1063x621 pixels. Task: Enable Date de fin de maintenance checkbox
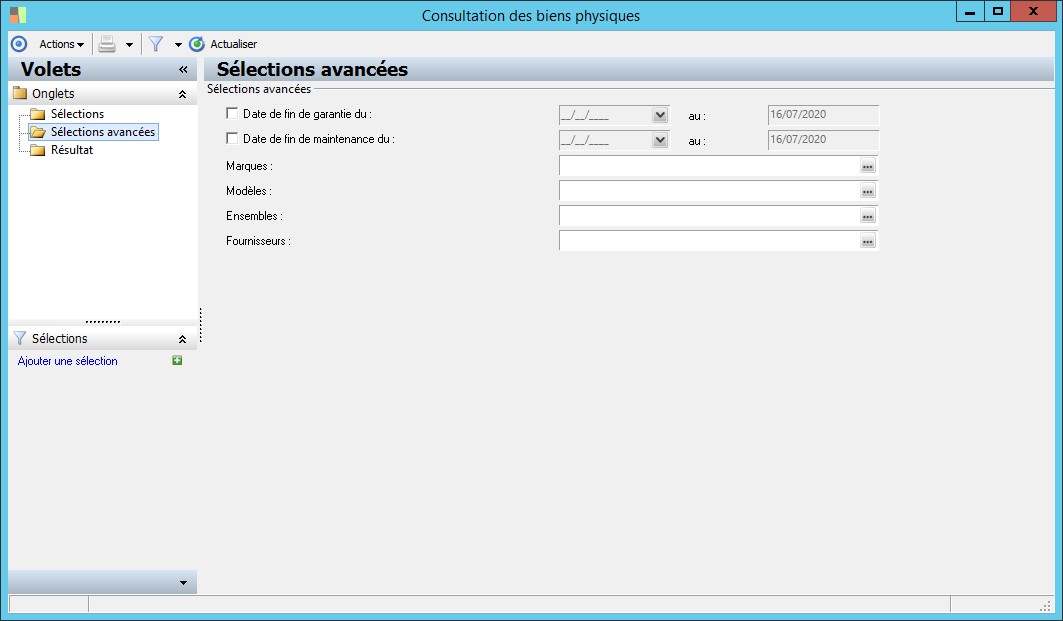pyautogui.click(x=232, y=138)
